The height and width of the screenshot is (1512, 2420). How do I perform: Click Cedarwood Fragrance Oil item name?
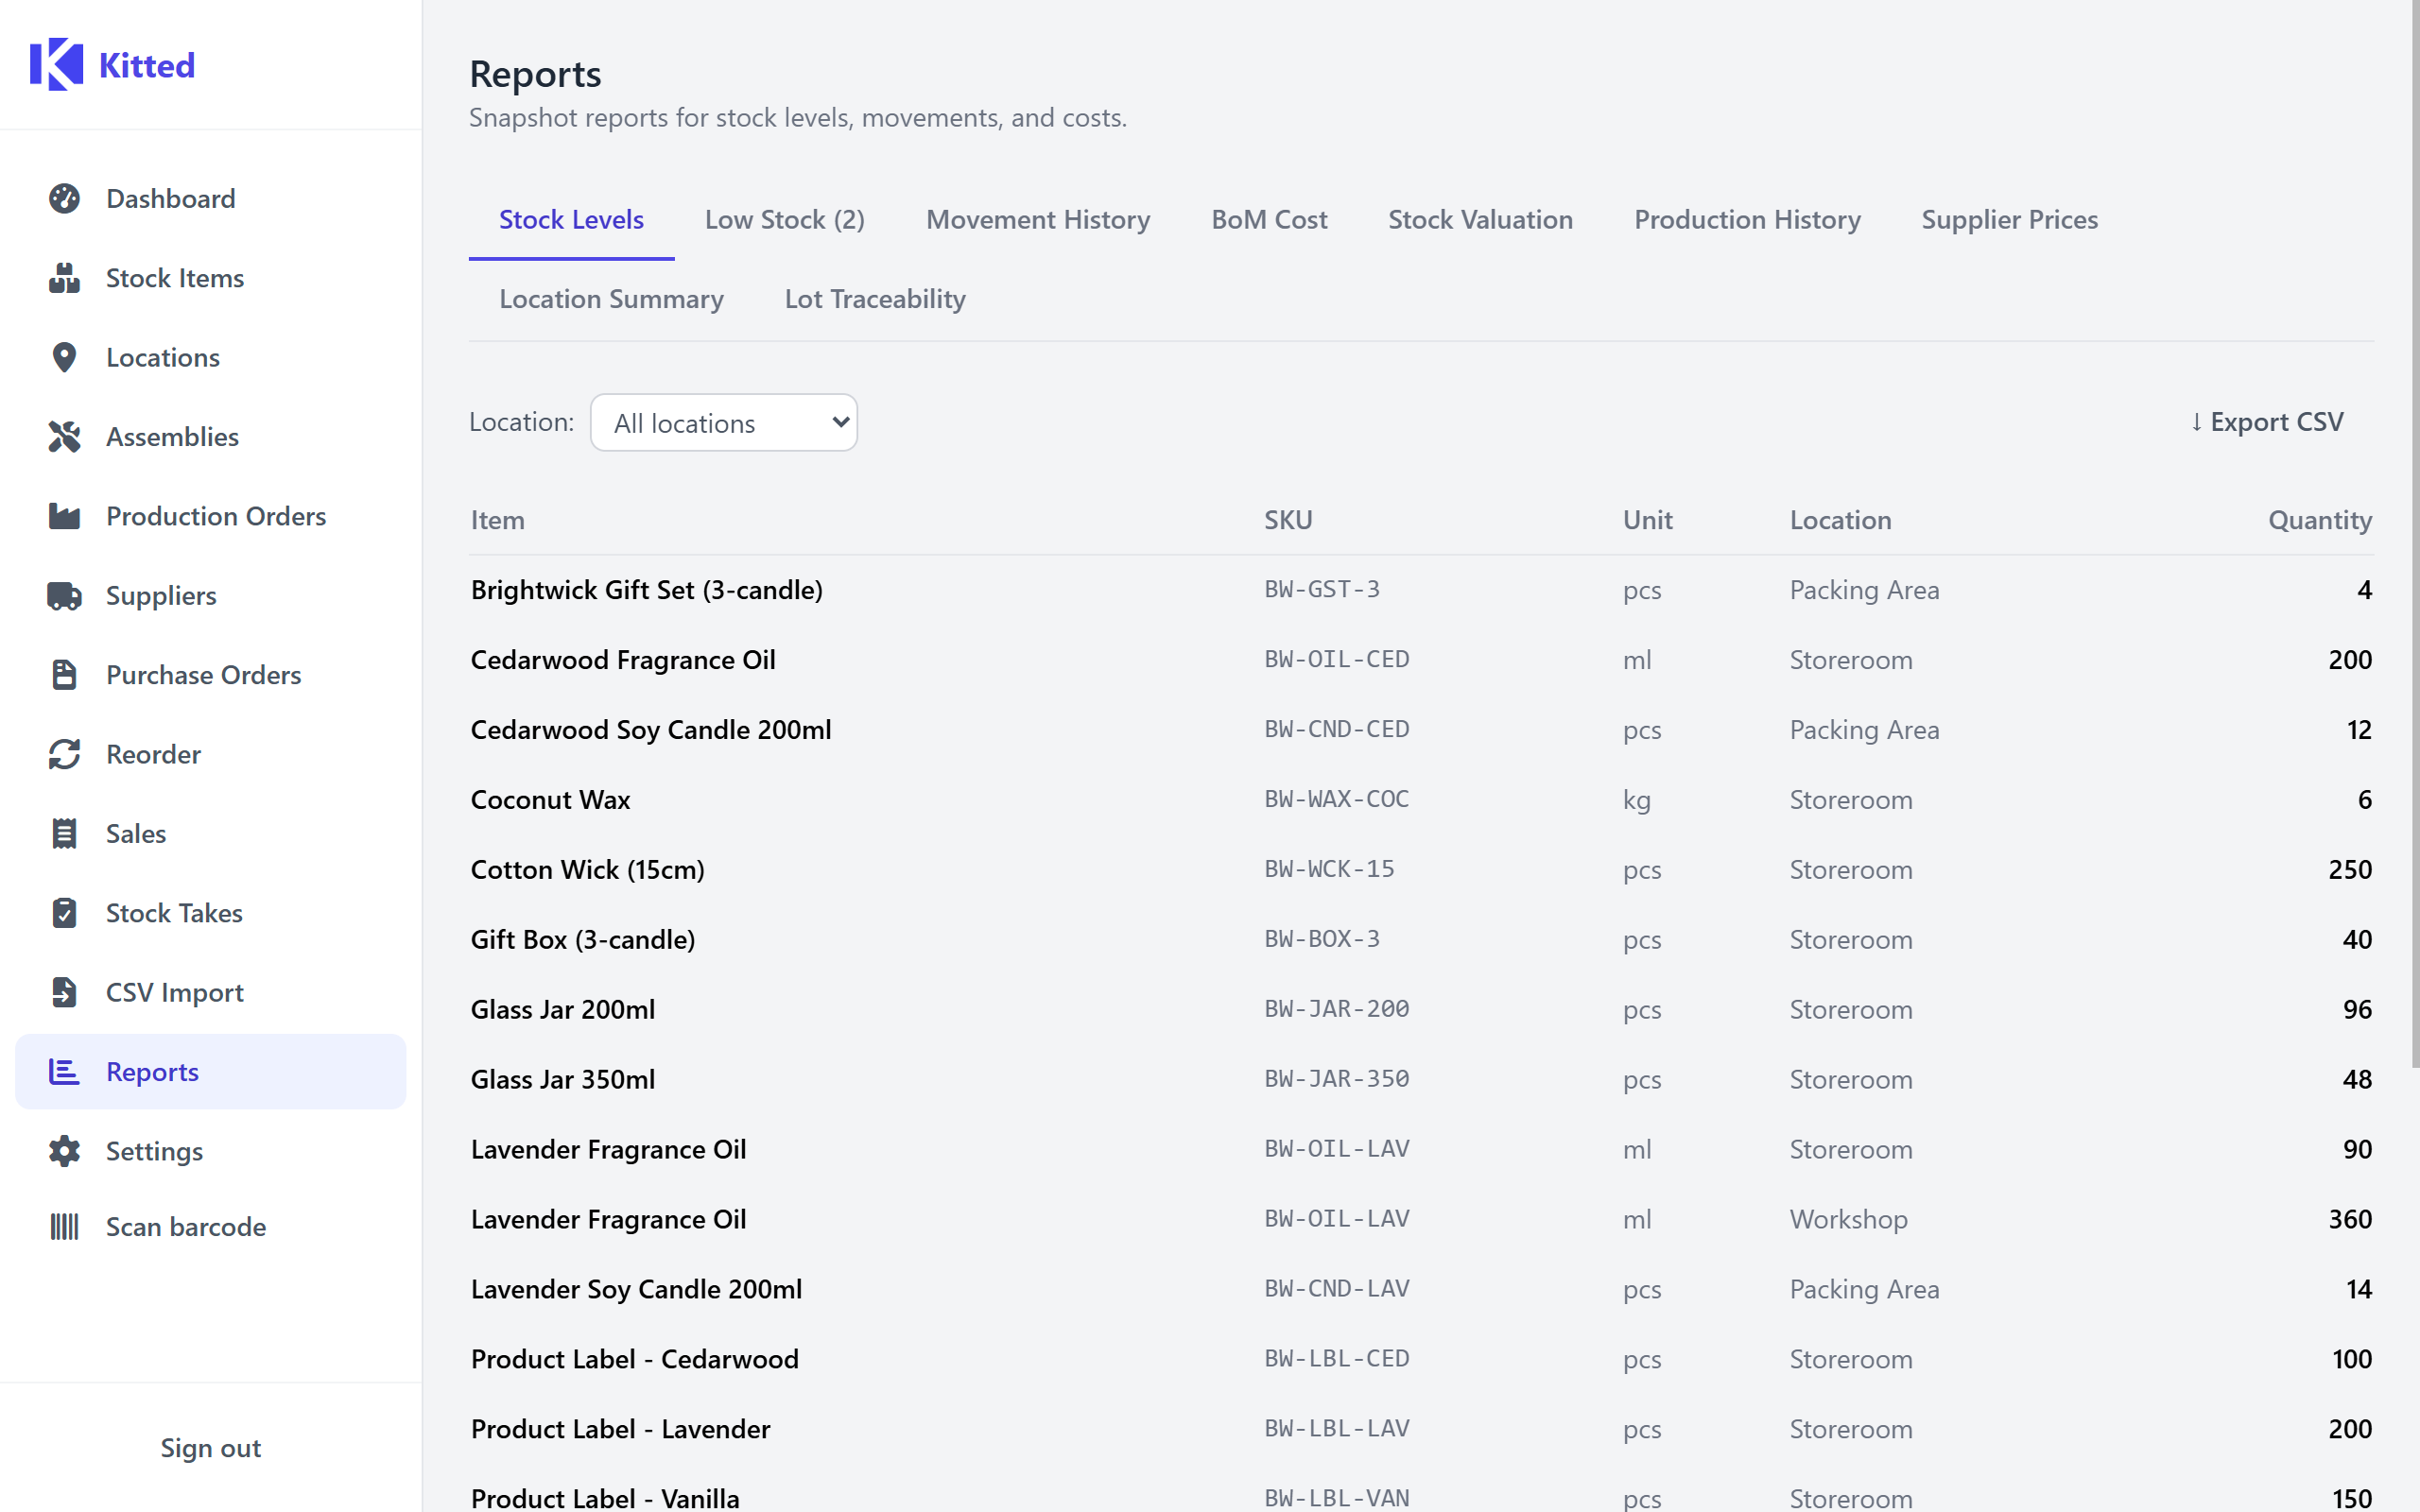tap(623, 660)
